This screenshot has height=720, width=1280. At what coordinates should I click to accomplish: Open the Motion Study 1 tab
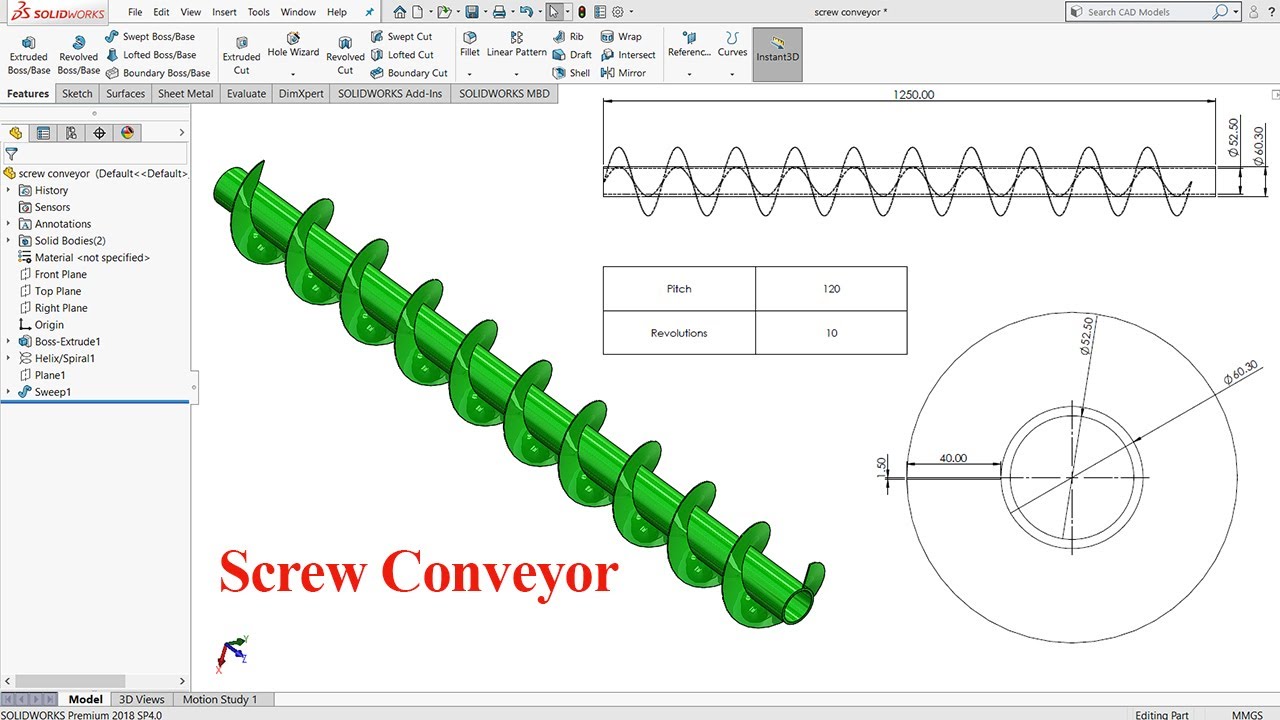point(220,699)
